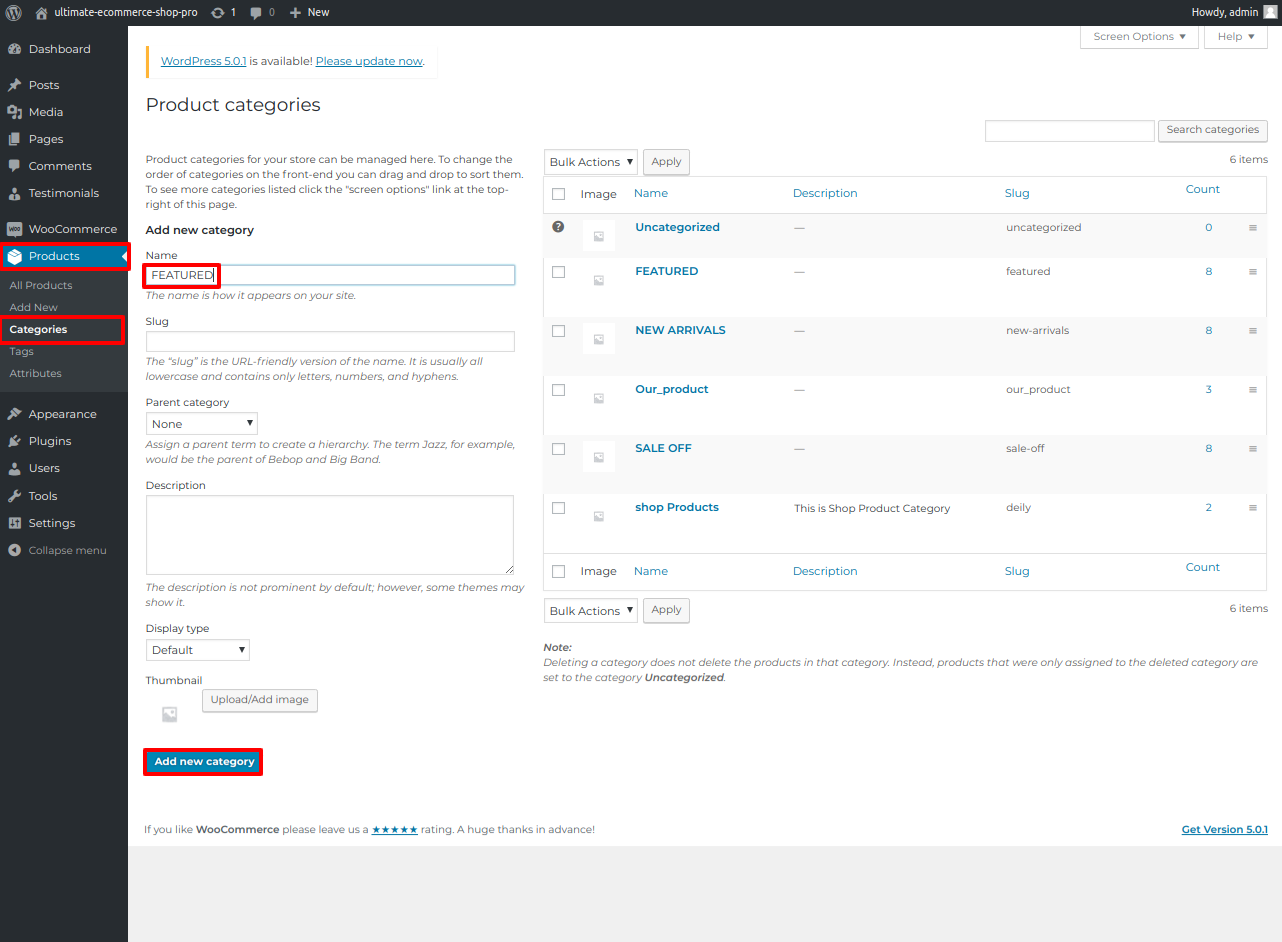Open Add New product submenu item
The width and height of the screenshot is (1282, 942).
click(34, 307)
